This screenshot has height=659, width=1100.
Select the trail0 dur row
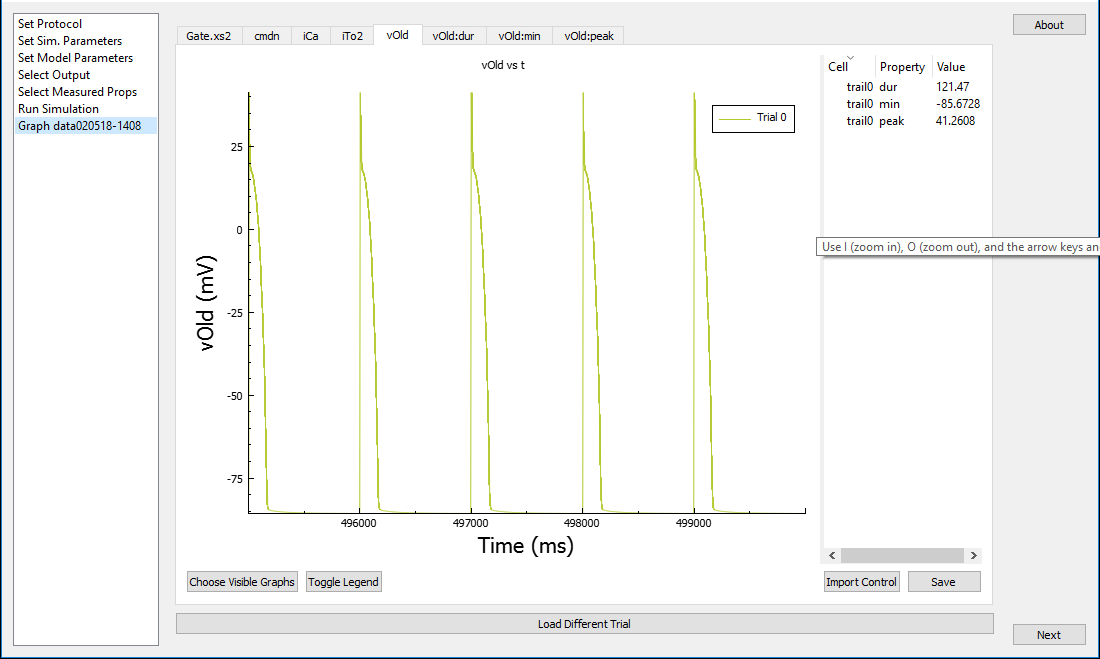click(903, 87)
